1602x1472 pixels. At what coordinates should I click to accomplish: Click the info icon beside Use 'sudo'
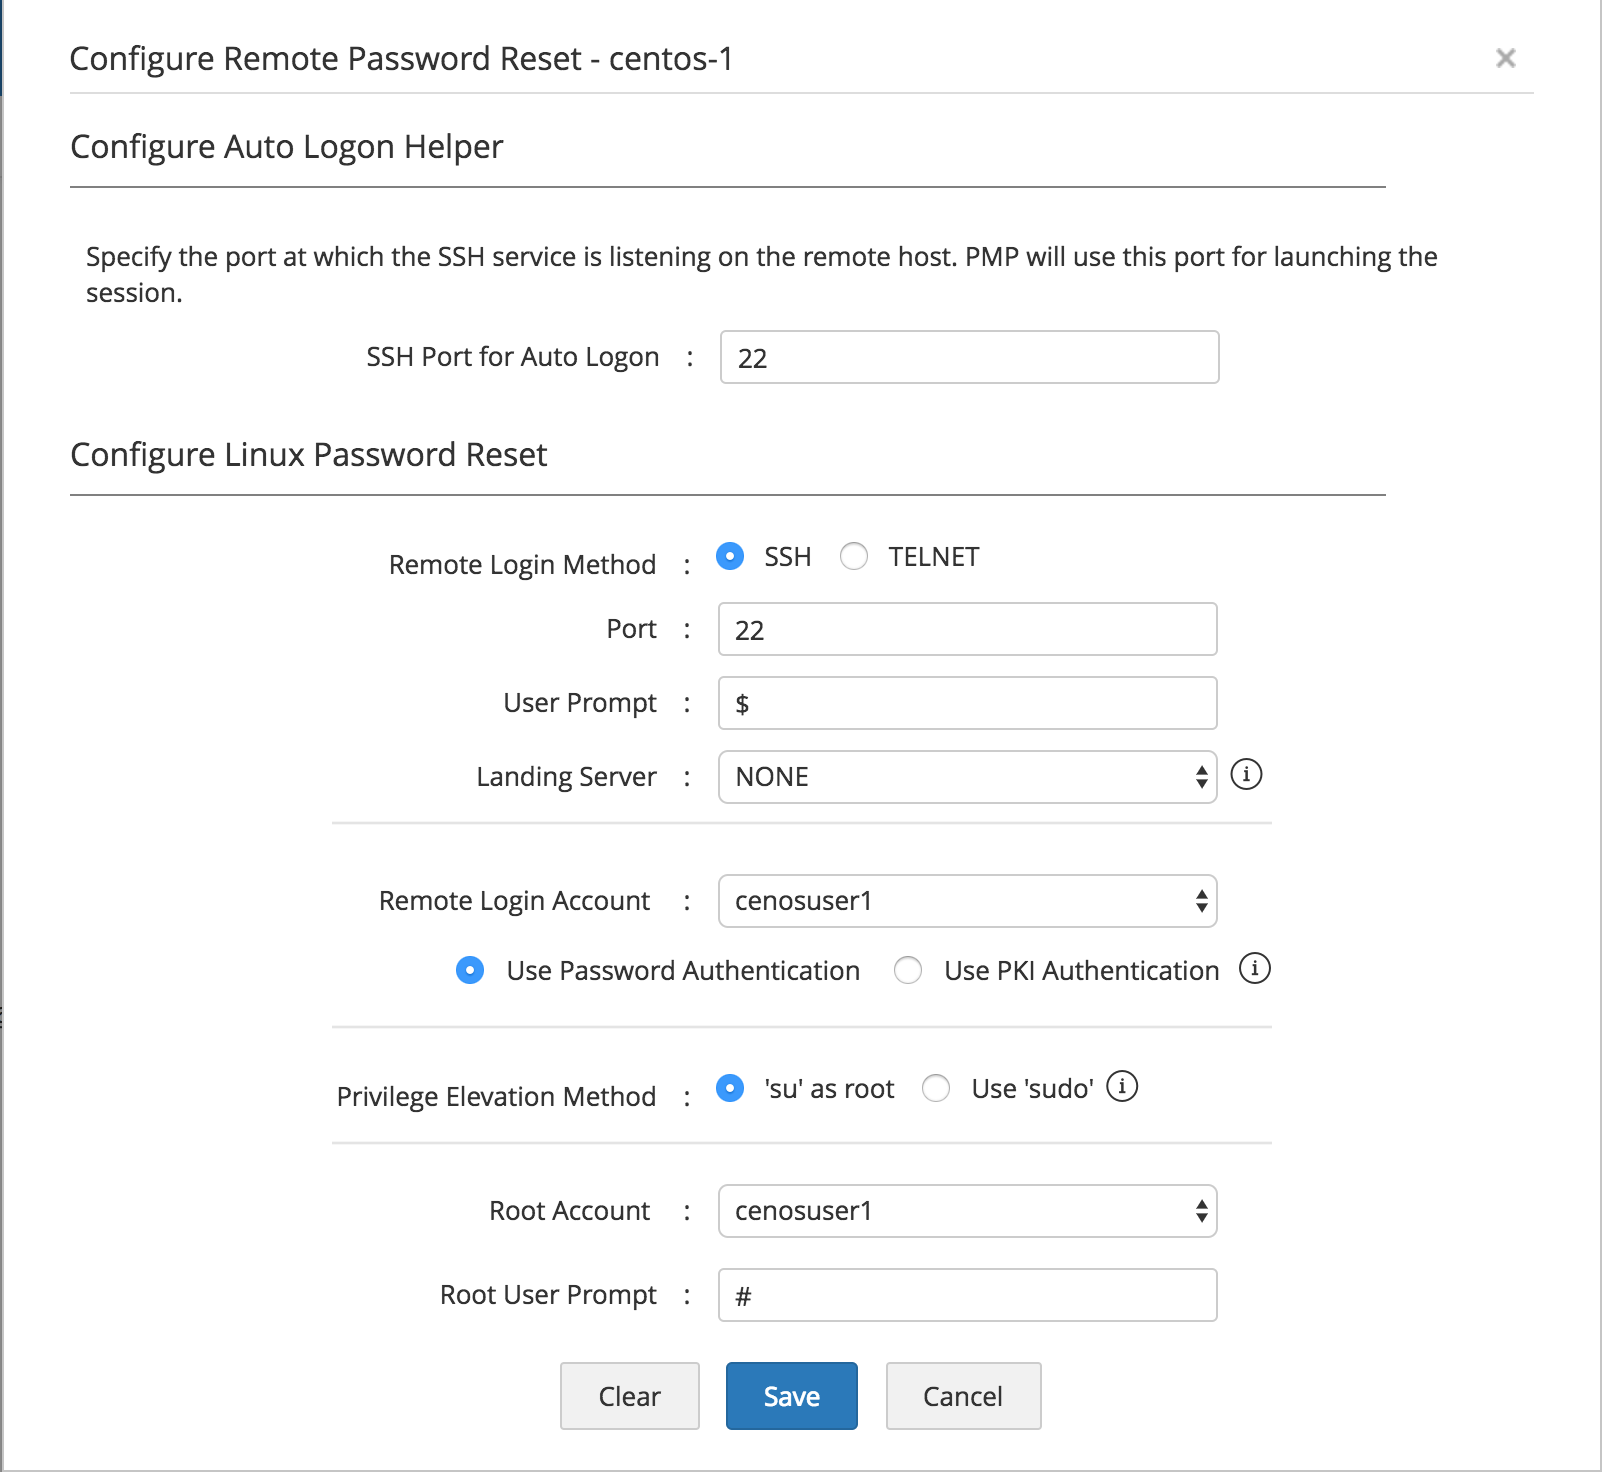pyautogui.click(x=1122, y=1086)
